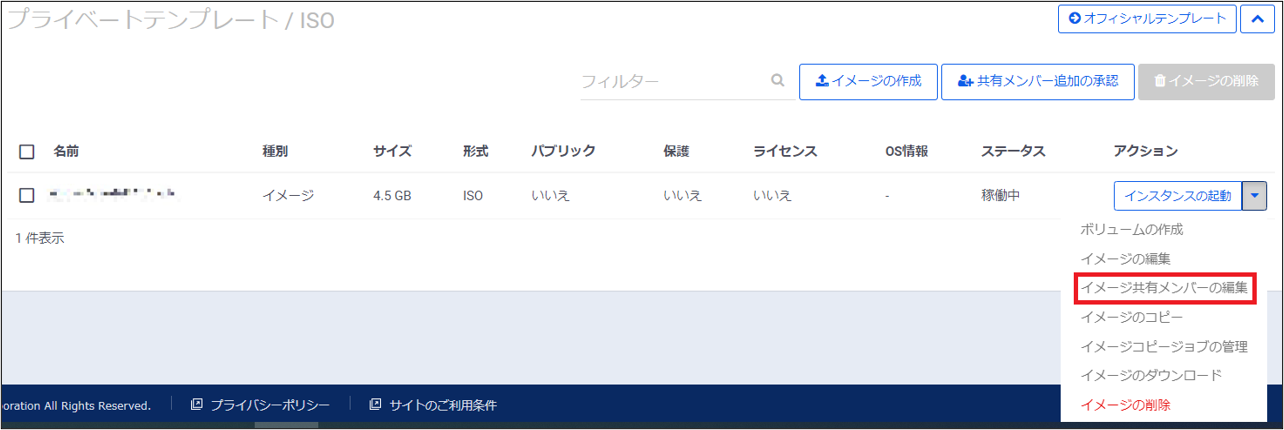Click the OS情報 column header
1284x430 pixels.
pyautogui.click(x=906, y=151)
